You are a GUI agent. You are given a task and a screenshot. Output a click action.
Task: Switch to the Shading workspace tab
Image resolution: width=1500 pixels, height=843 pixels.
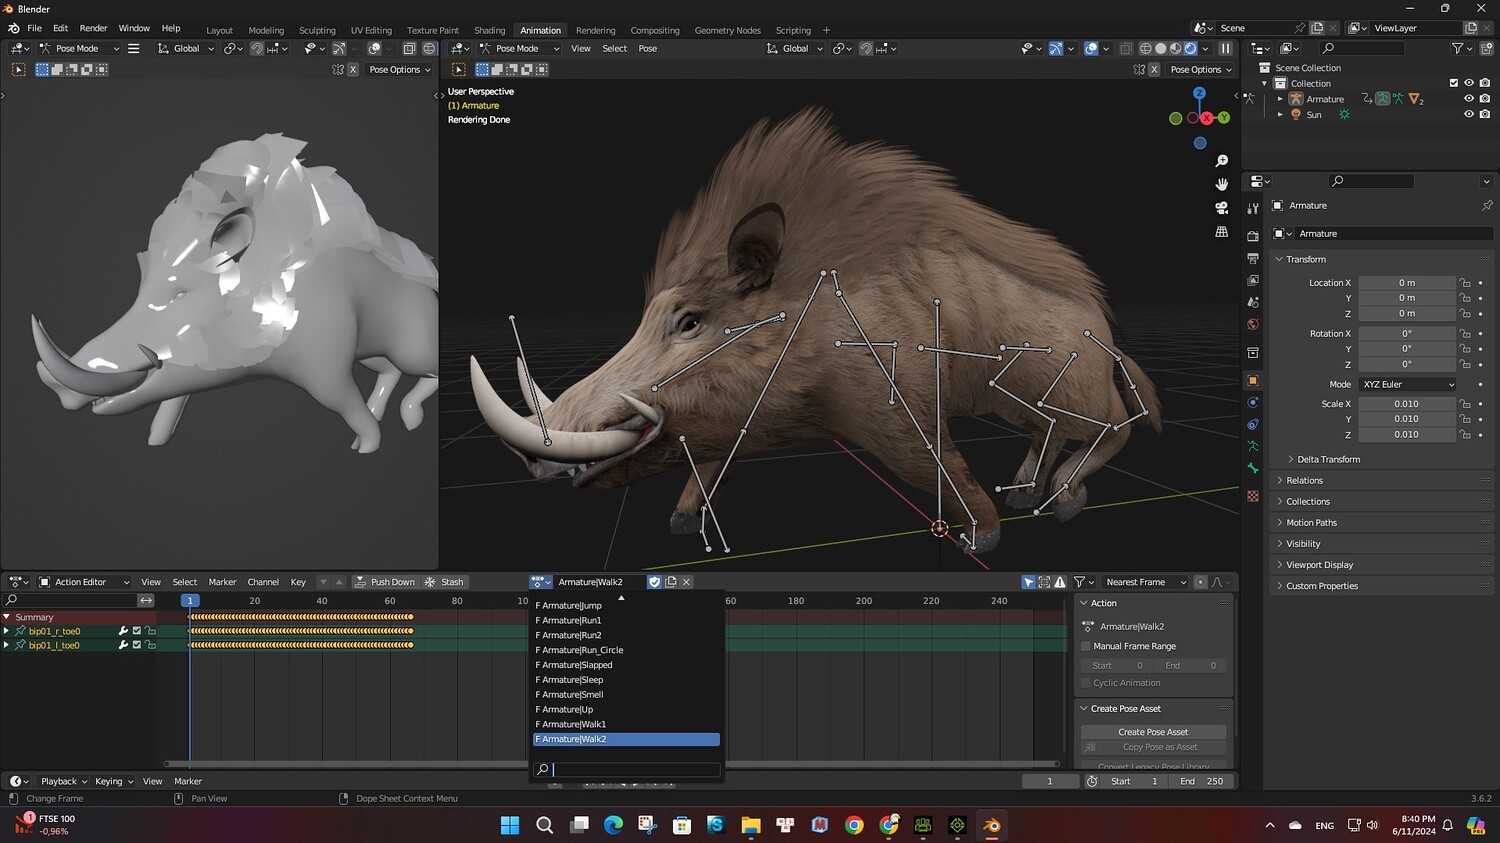click(x=489, y=30)
